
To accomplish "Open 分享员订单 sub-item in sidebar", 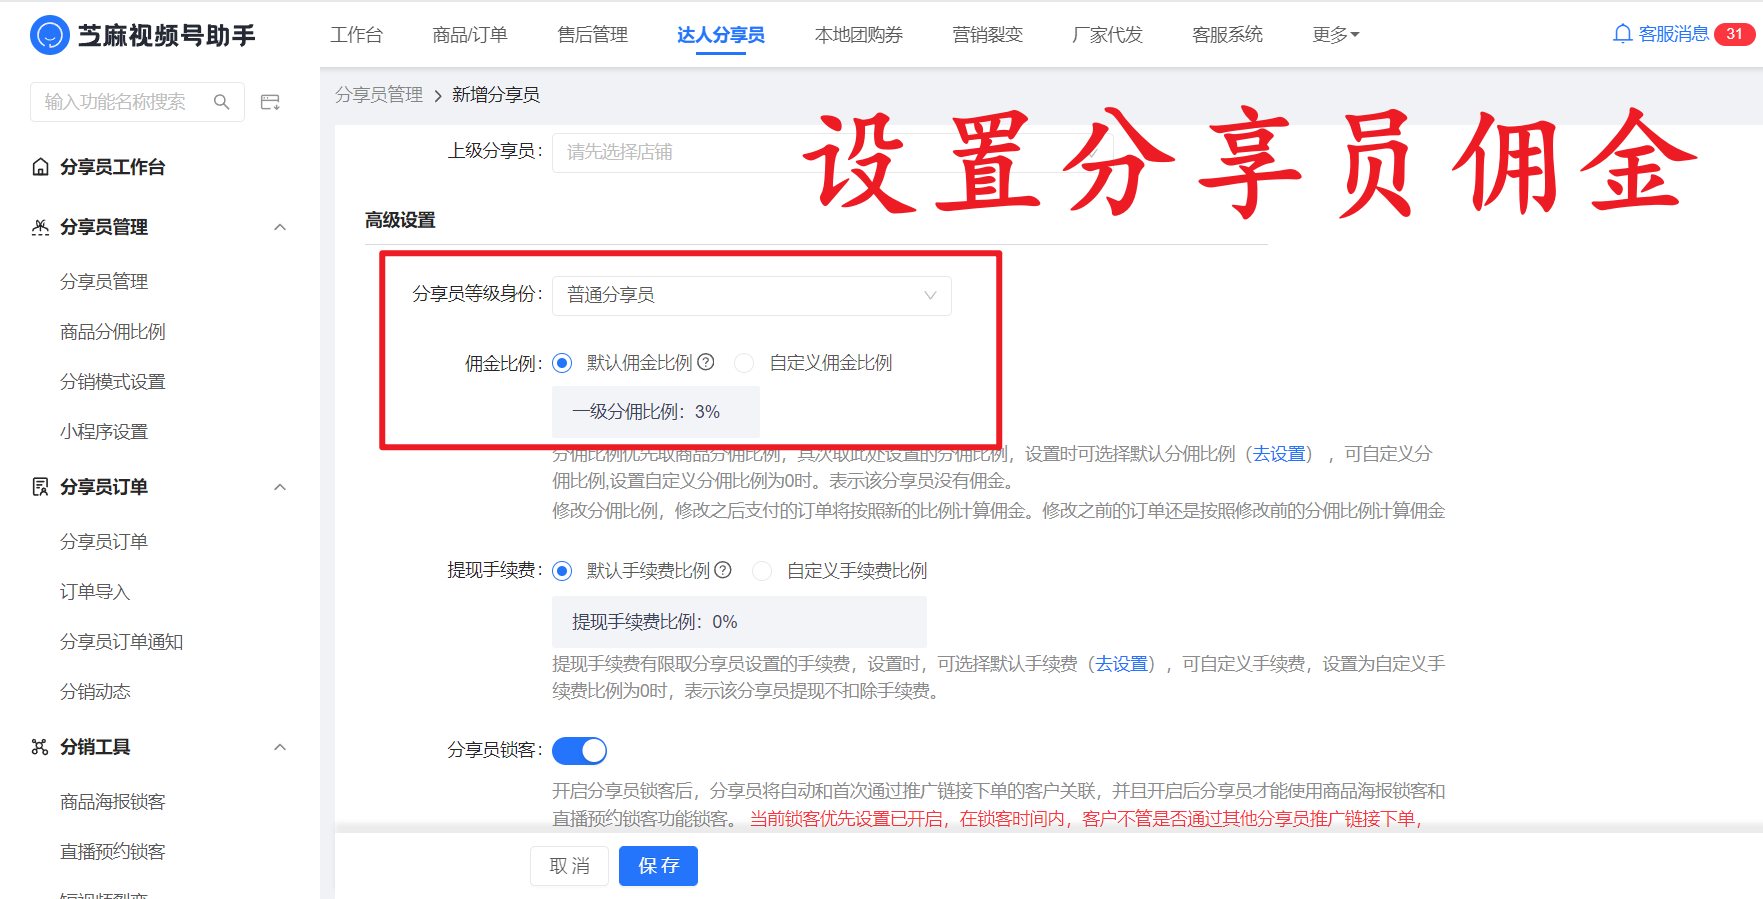I will [104, 542].
